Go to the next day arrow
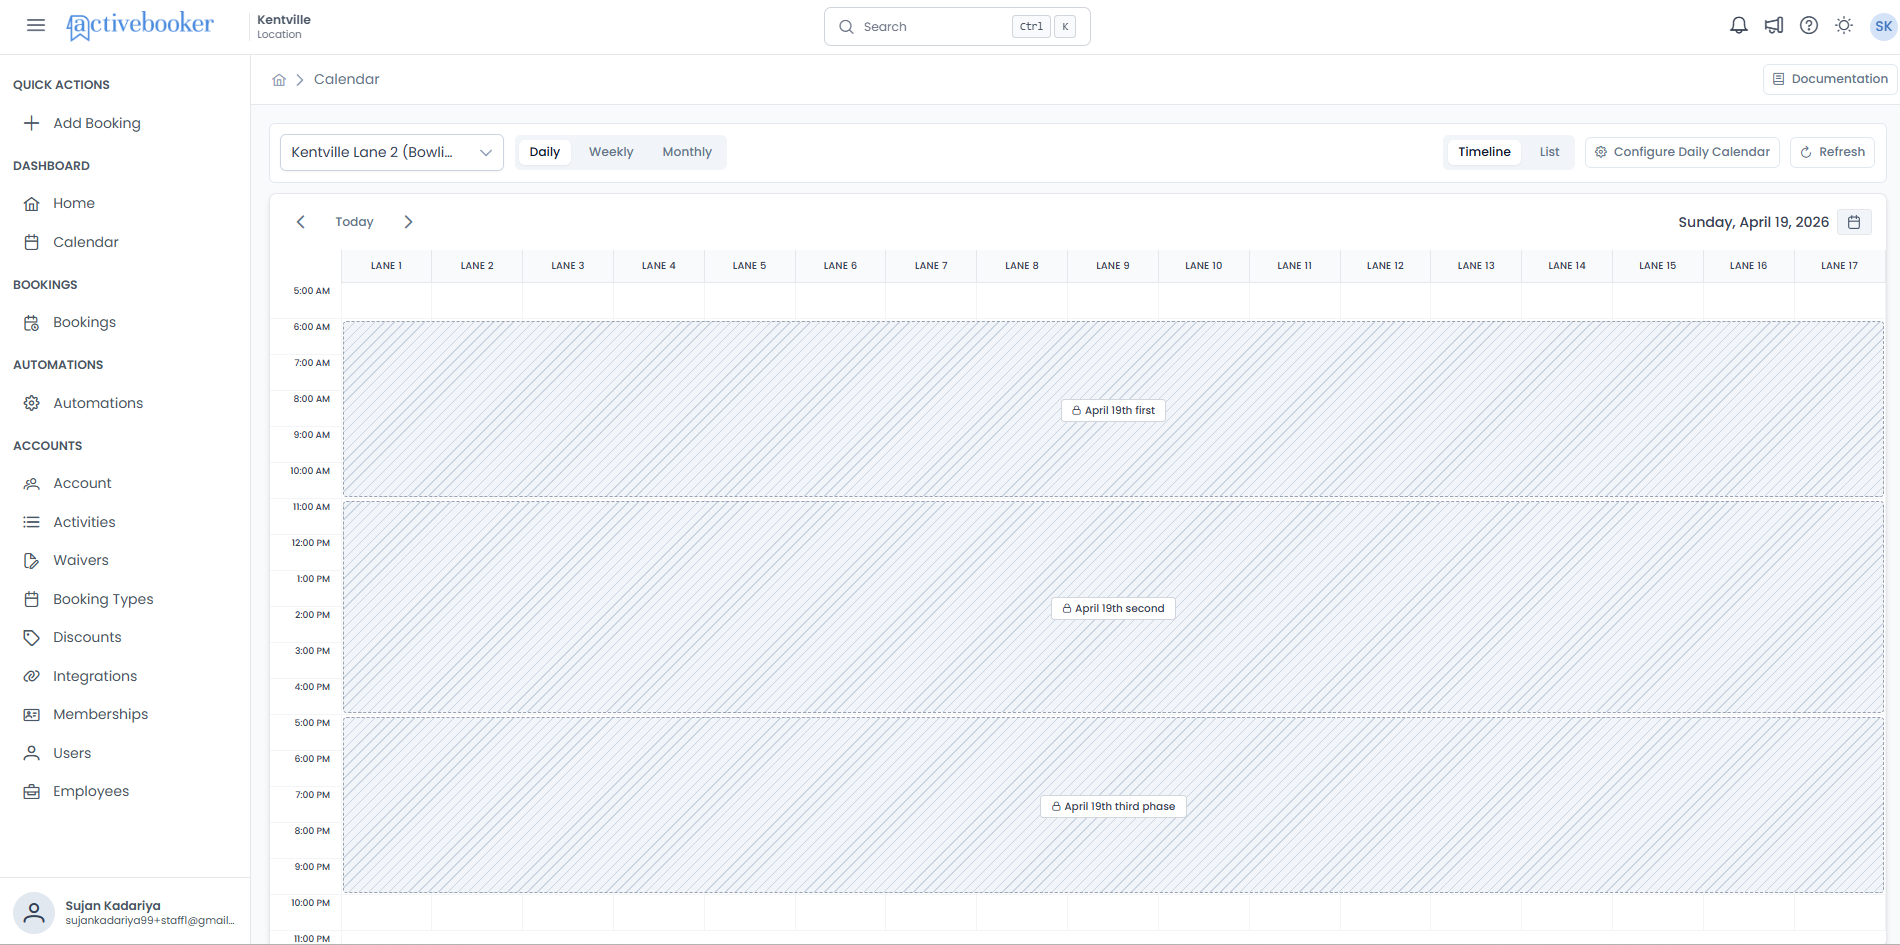The width and height of the screenshot is (1900, 945). click(x=408, y=222)
